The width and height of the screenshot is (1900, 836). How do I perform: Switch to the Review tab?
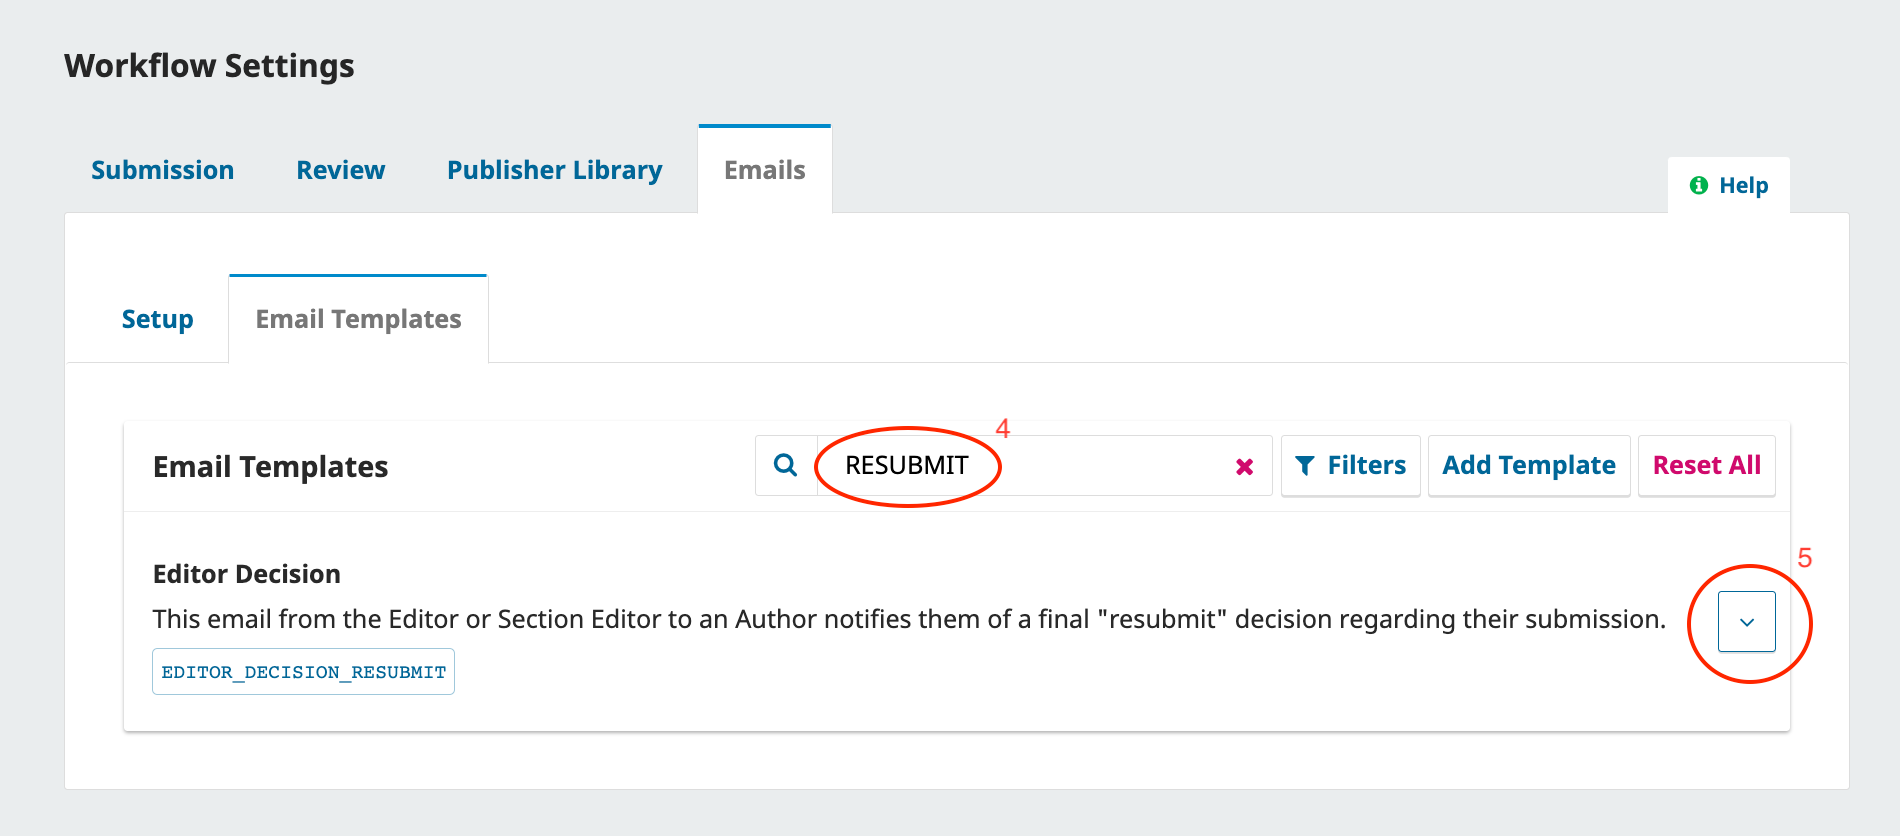pos(340,170)
